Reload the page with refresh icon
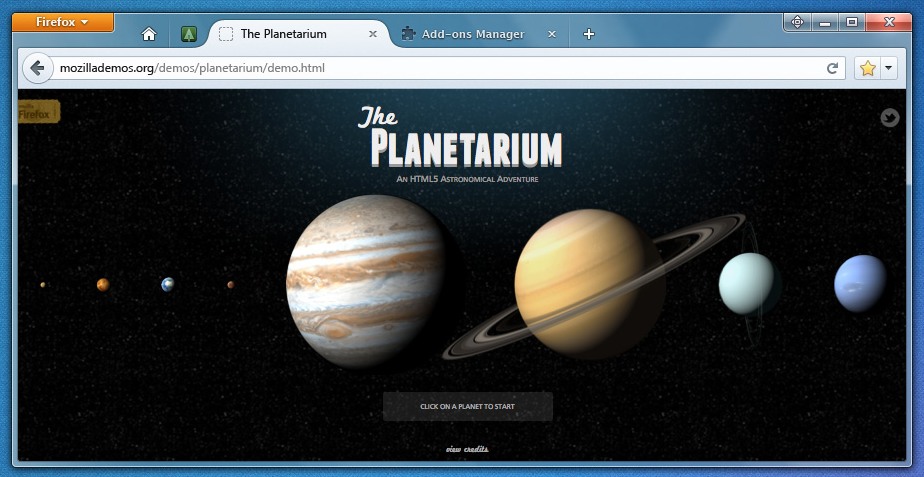924x477 pixels. pyautogui.click(x=832, y=68)
